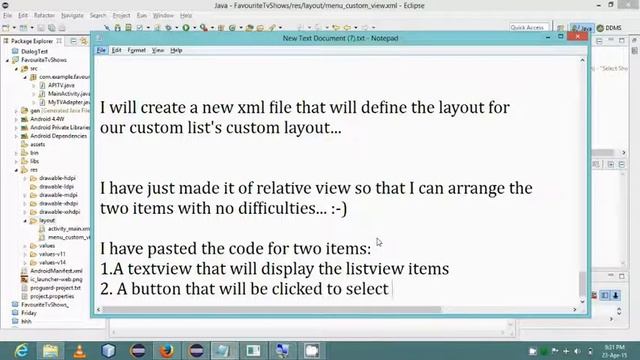Expand the gen folder node
The height and width of the screenshot is (360, 640).
tap(16, 111)
